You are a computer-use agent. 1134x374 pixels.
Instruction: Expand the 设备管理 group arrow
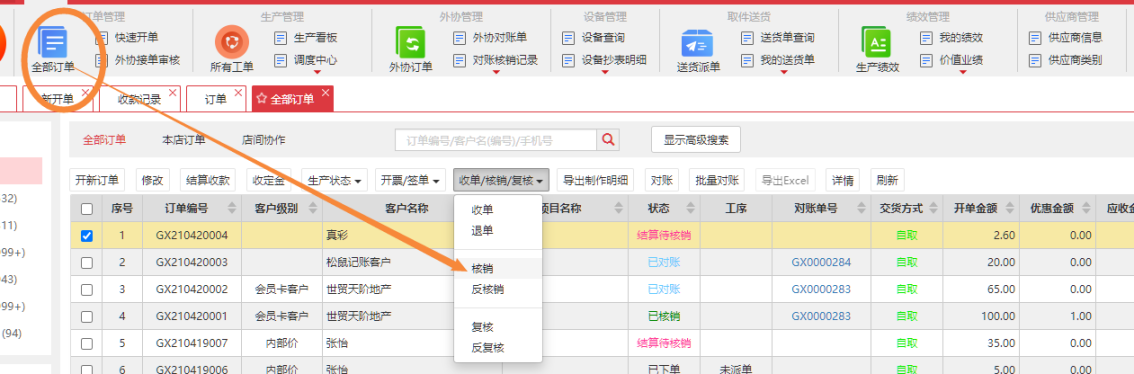pyautogui.click(x=604, y=72)
